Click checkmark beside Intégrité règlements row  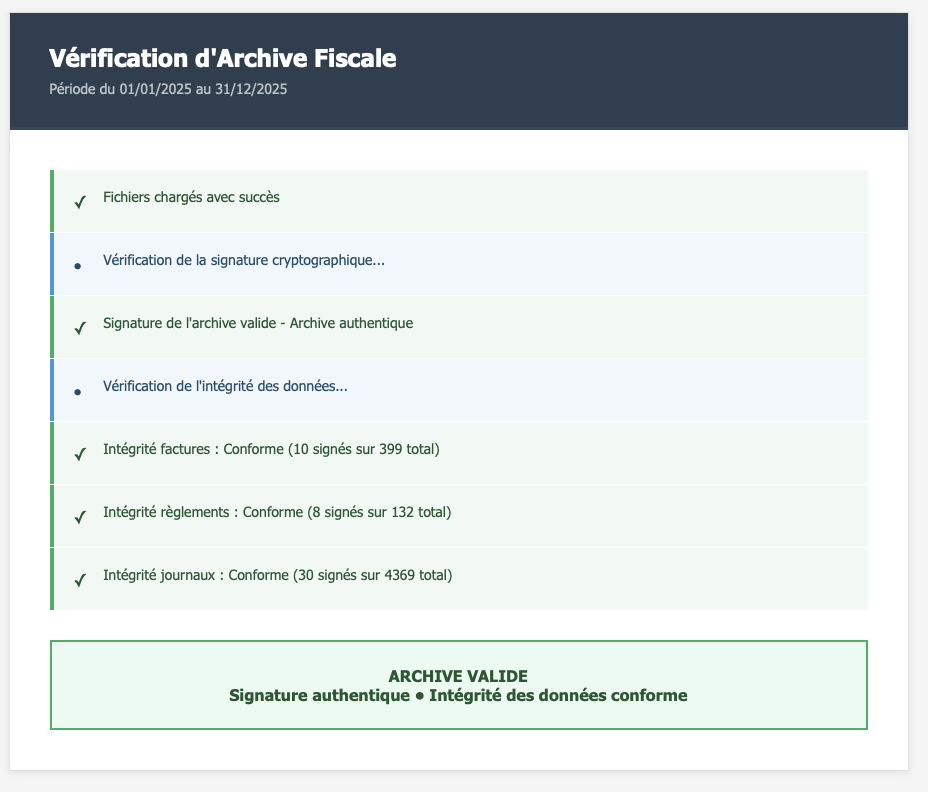[x=80, y=518]
